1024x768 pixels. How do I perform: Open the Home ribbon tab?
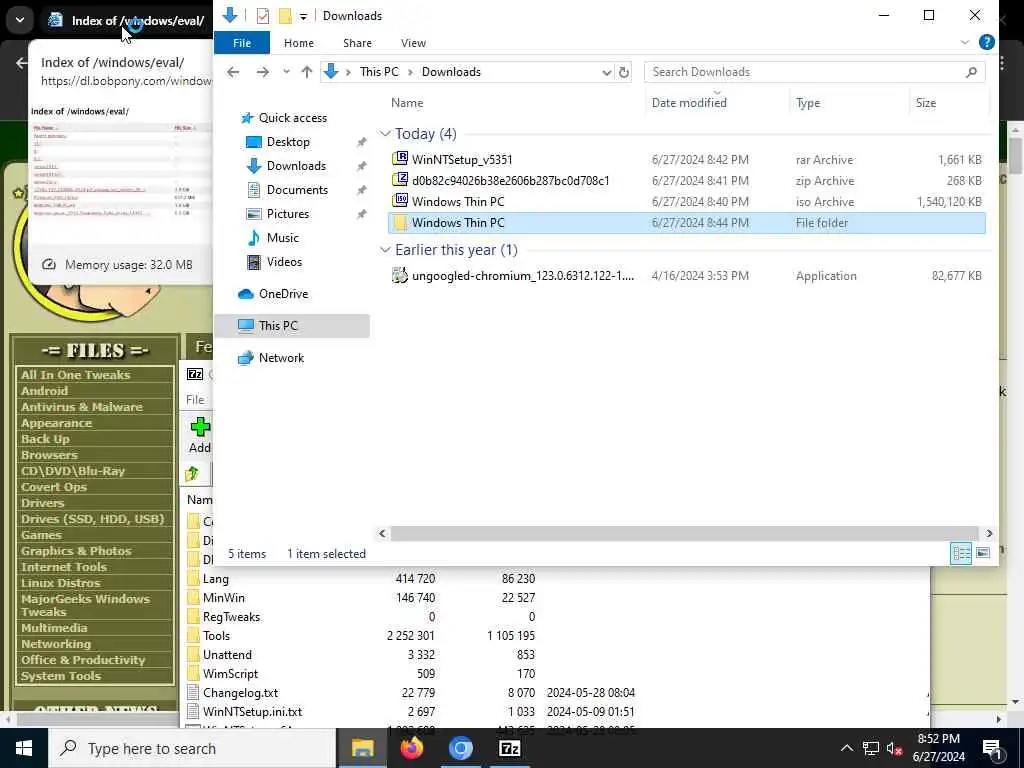point(299,43)
